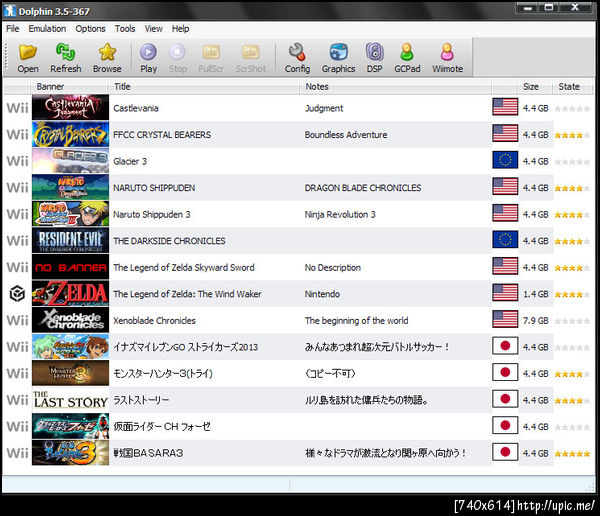Click the US flag on Castlevania row

tap(505, 107)
